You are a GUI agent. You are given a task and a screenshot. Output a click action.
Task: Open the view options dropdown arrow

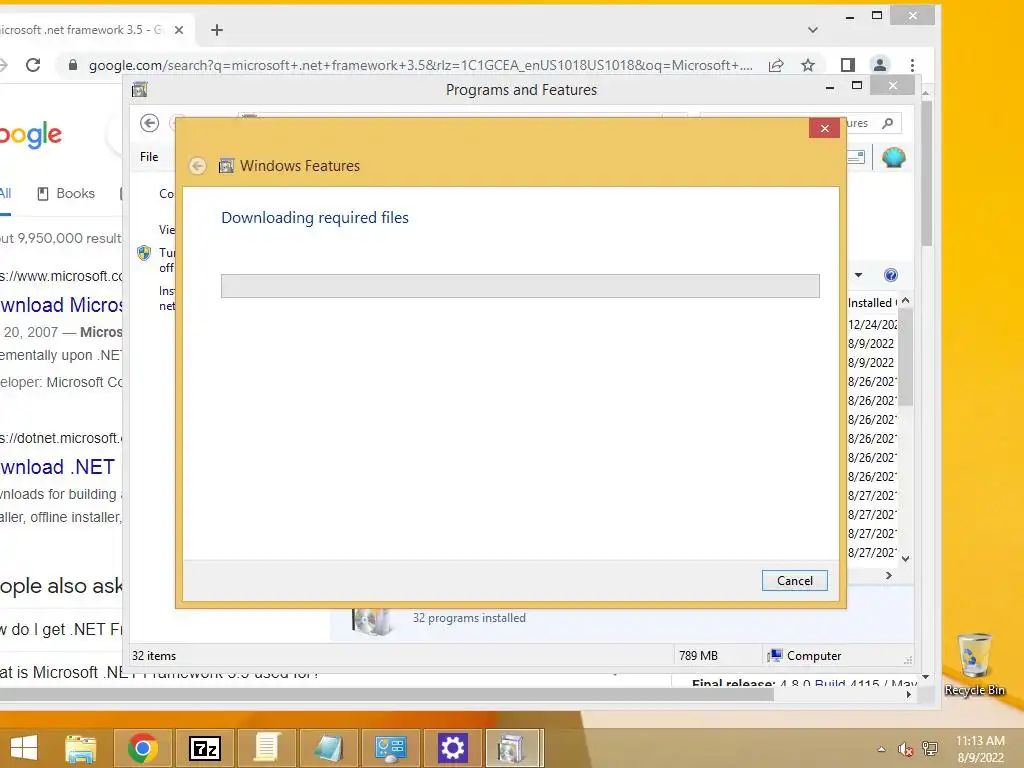[x=858, y=275]
